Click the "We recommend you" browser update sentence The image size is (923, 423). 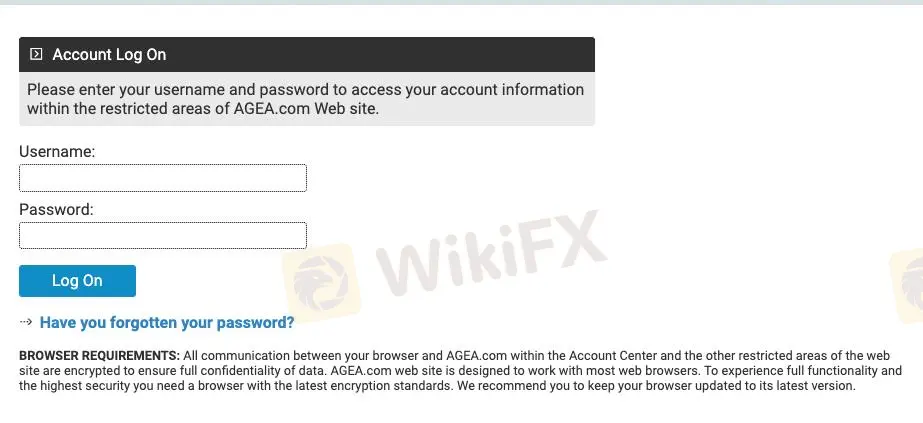coord(656,386)
